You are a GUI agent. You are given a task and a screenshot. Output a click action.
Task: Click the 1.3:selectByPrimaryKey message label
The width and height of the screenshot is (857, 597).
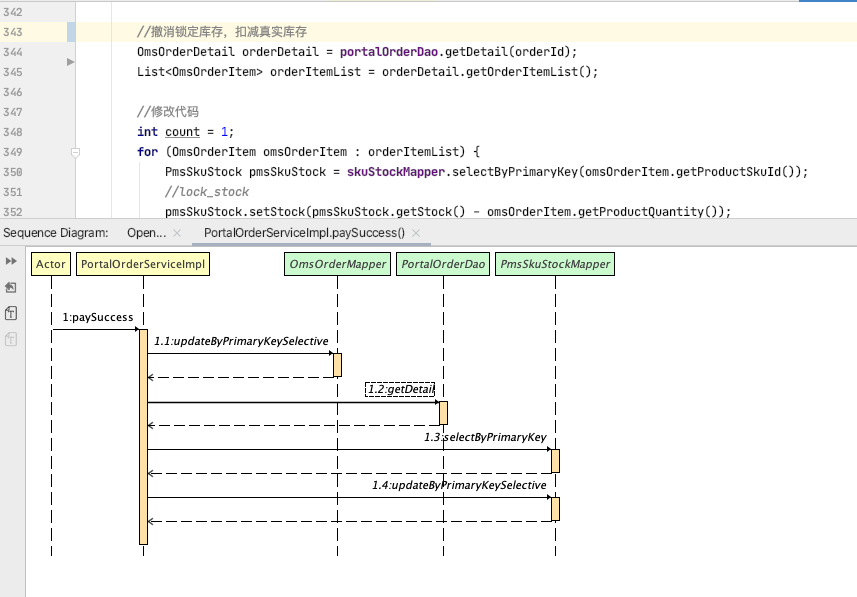(x=484, y=437)
